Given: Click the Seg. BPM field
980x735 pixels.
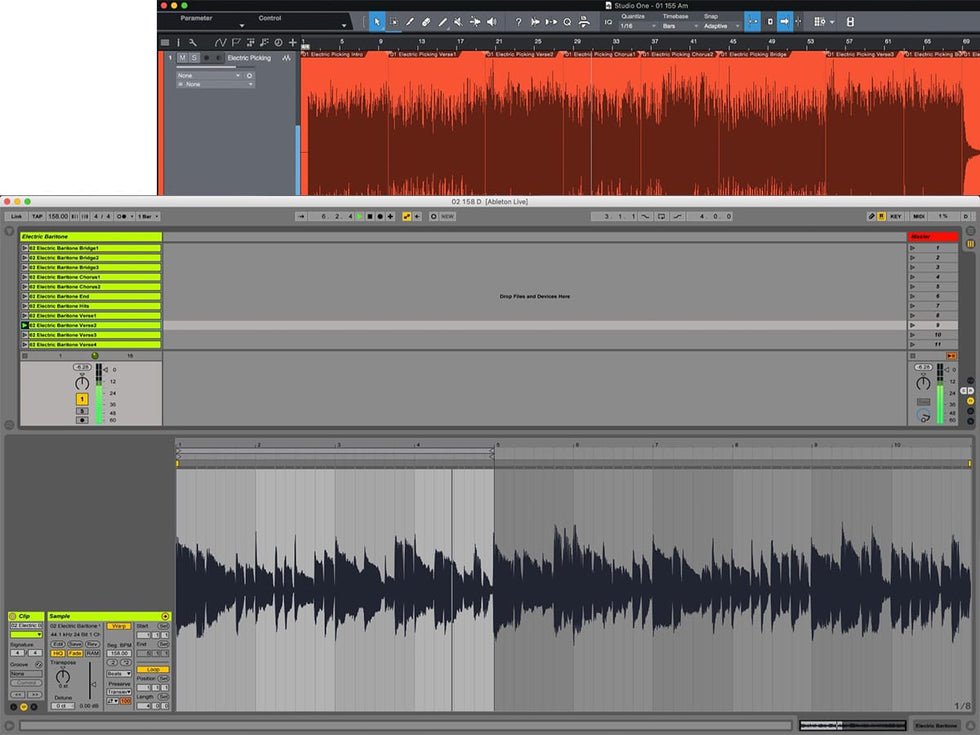Looking at the screenshot, I should tap(119, 653).
